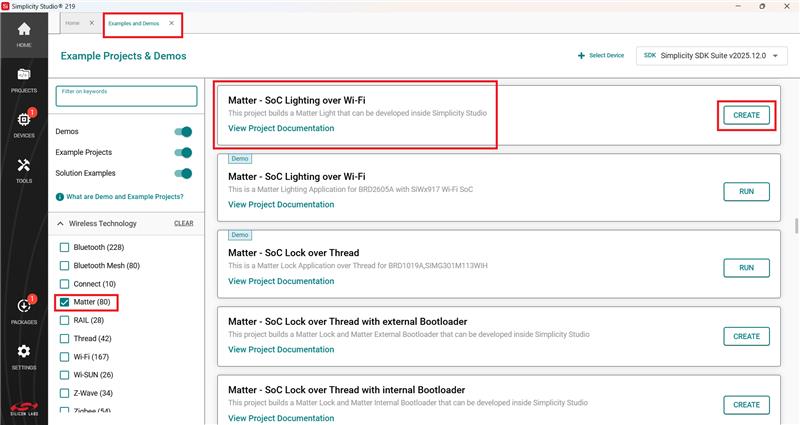
Task: Close the Home tab
Action: (92, 23)
